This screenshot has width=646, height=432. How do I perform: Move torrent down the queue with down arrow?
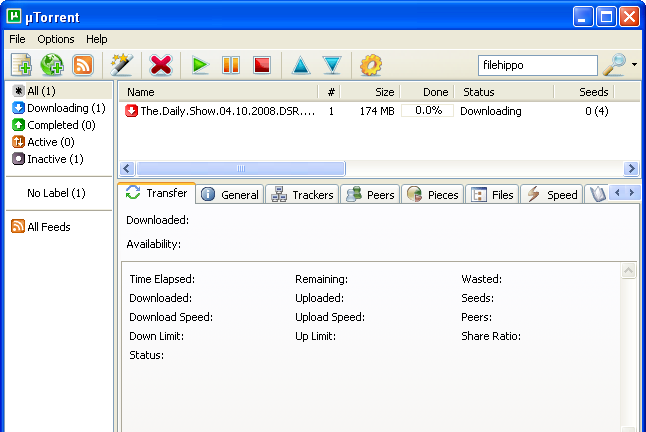click(332, 65)
